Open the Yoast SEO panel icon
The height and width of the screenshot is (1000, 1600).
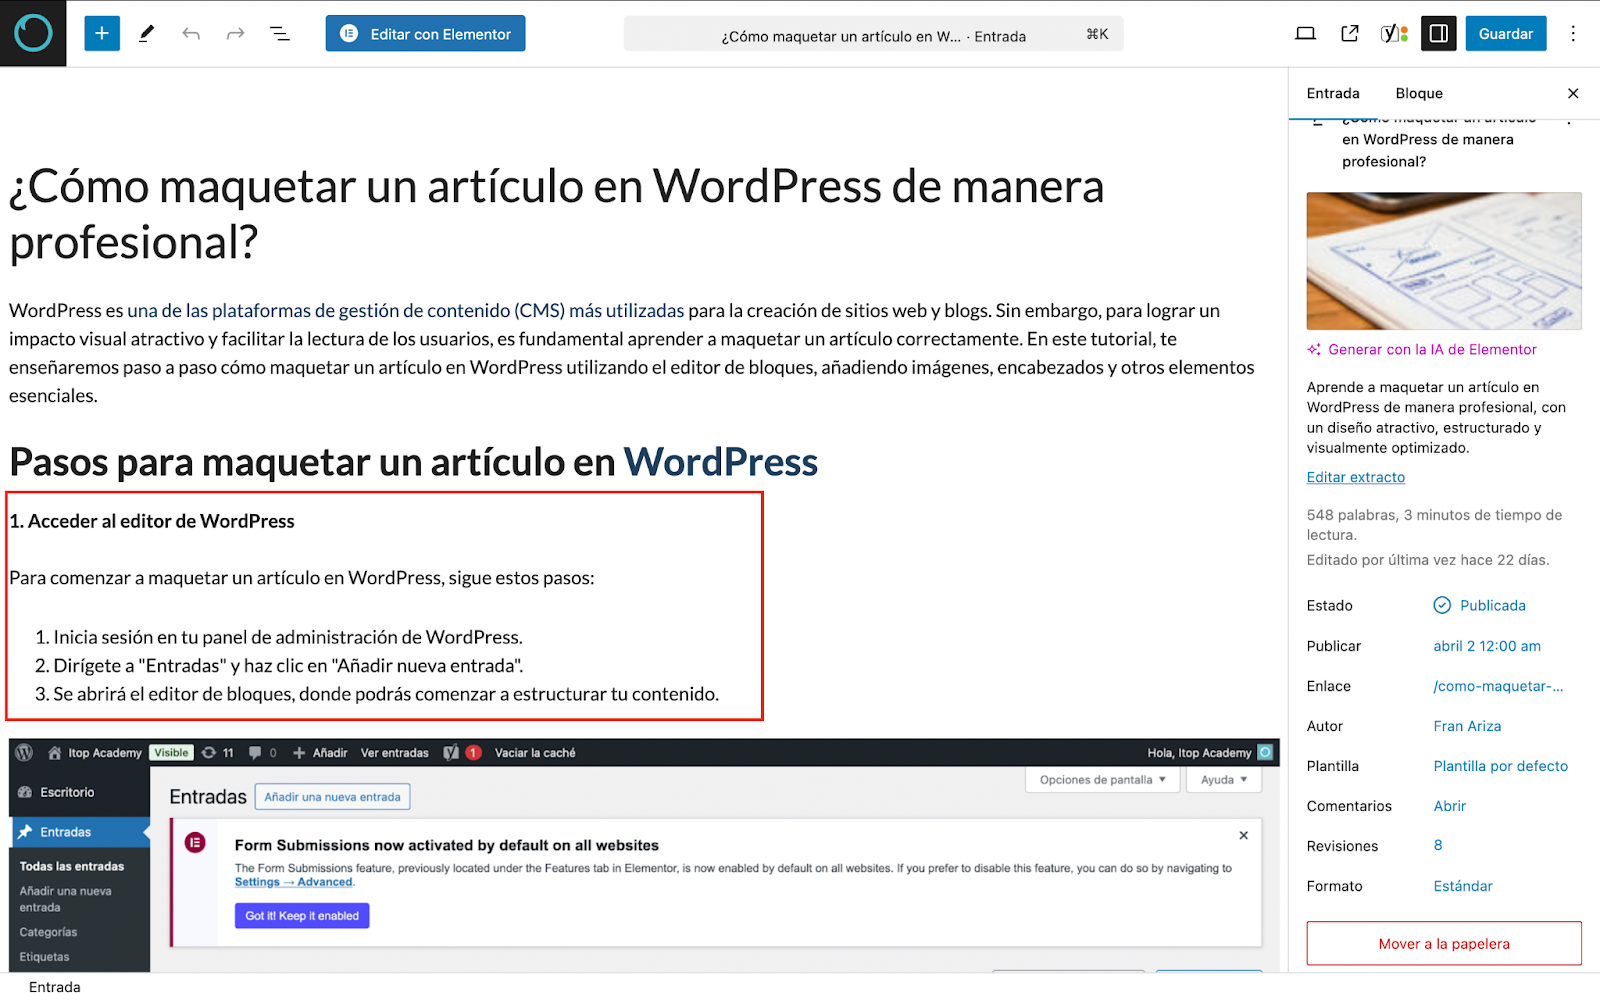pyautogui.click(x=1394, y=34)
